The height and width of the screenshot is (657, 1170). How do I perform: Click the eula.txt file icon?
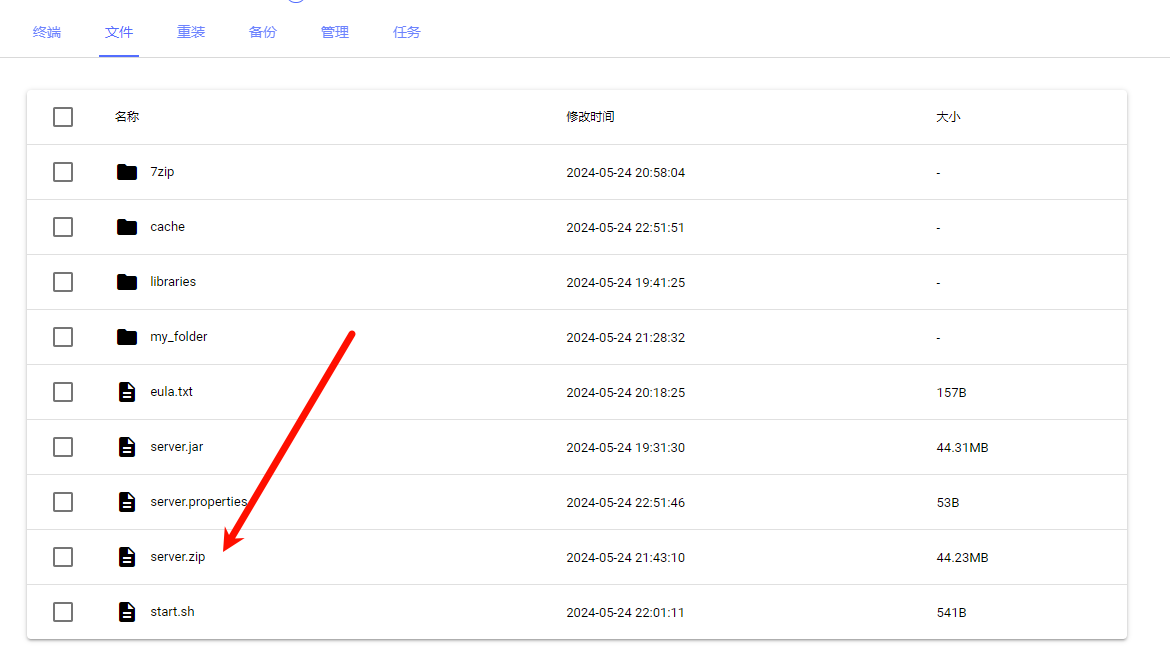127,392
